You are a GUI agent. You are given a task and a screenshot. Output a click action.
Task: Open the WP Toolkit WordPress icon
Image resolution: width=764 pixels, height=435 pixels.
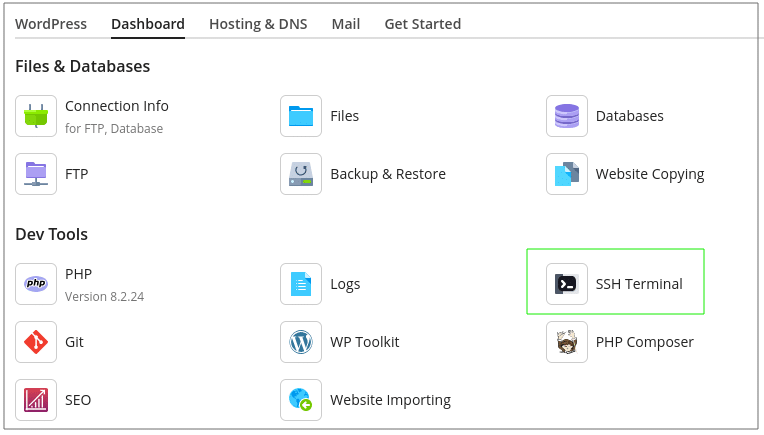click(301, 342)
